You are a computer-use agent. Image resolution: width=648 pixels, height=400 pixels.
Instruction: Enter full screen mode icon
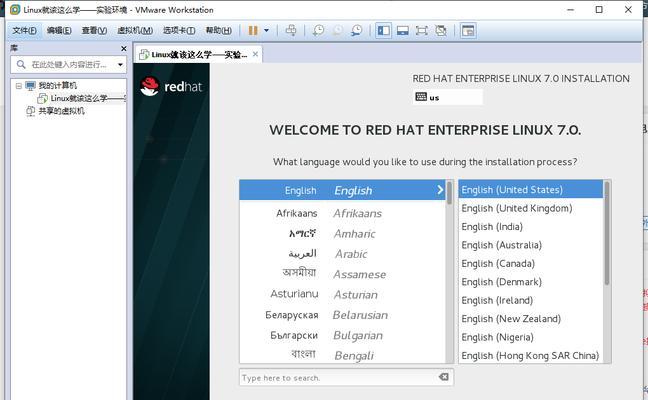tap(422, 31)
